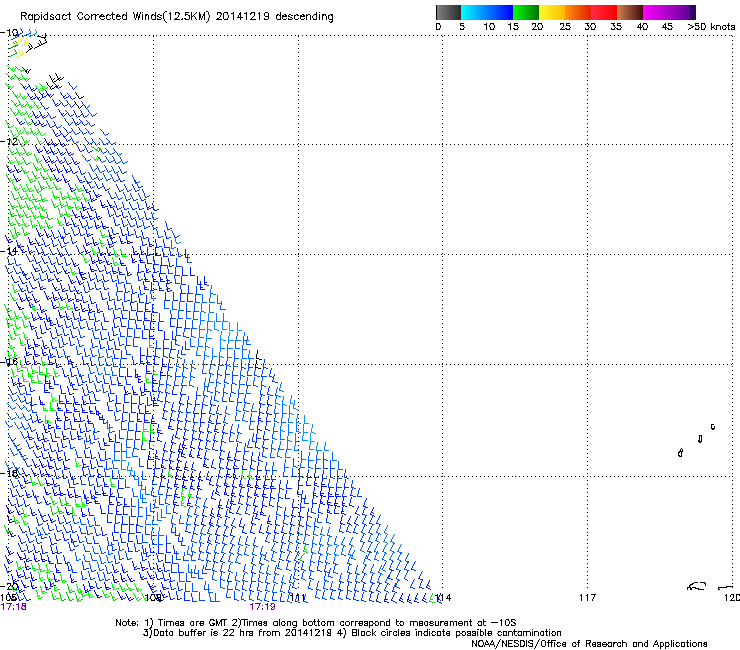The width and height of the screenshot is (740, 650).
Task: Click the cyan 5-10 knots color segment
Action: (x=474, y=12)
